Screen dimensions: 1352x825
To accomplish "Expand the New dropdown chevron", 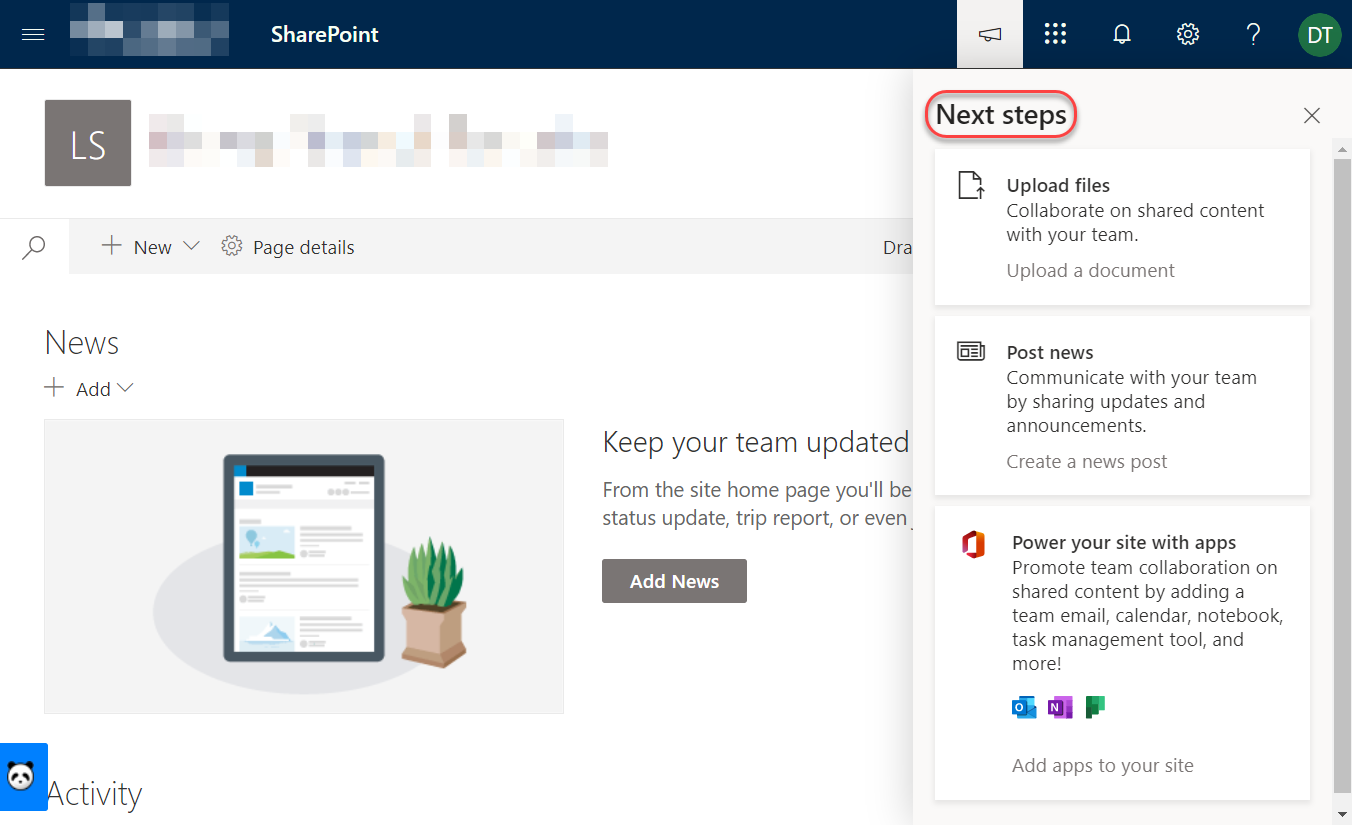I will 192,246.
